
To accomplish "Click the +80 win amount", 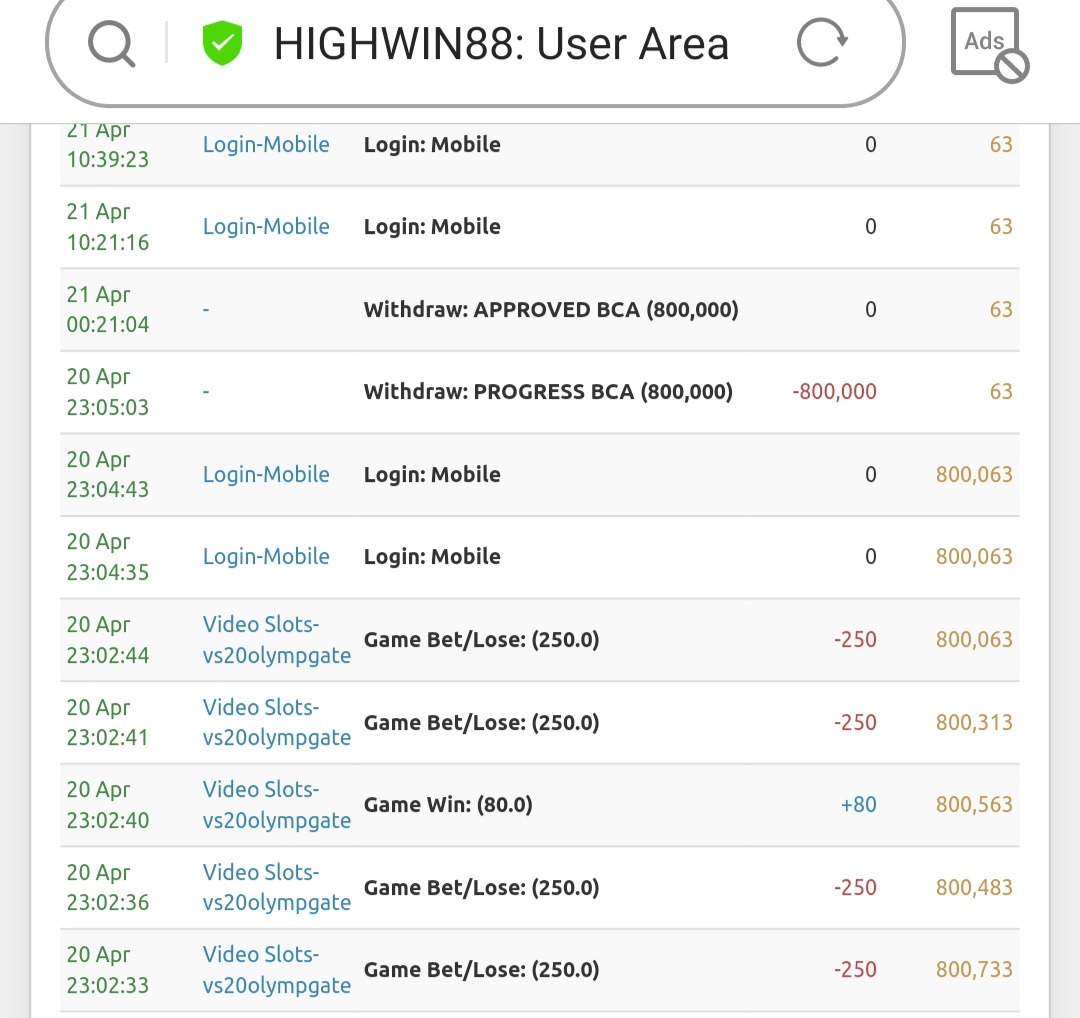I will (858, 805).
